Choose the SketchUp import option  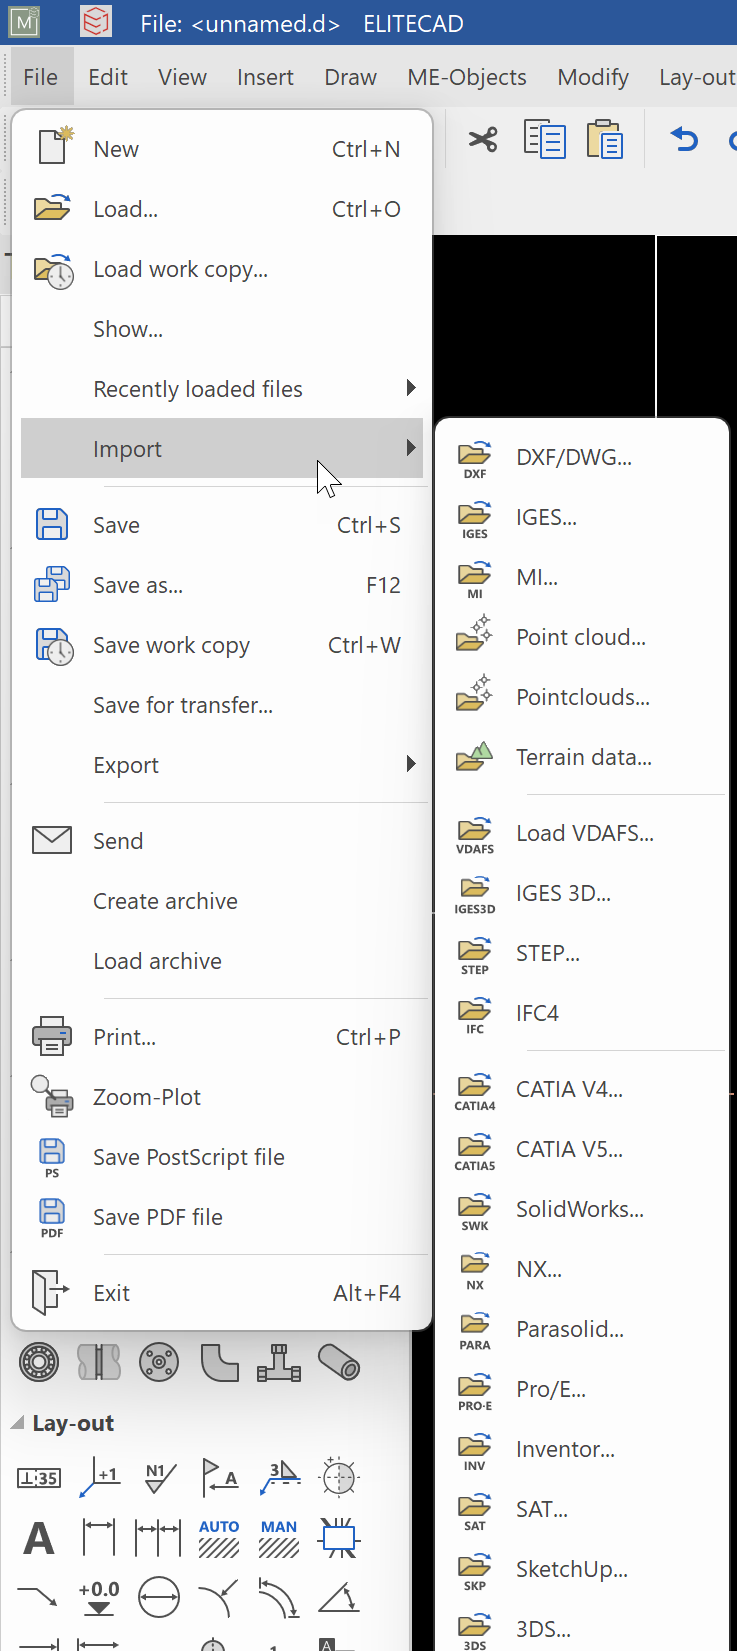point(571,1568)
